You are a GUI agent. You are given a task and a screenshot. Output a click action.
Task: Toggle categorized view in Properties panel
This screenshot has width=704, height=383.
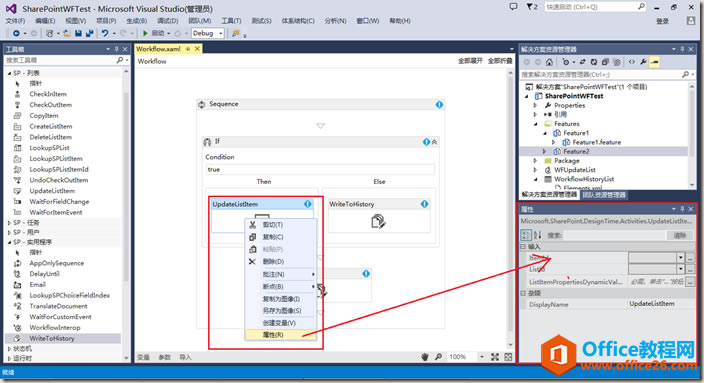point(526,235)
